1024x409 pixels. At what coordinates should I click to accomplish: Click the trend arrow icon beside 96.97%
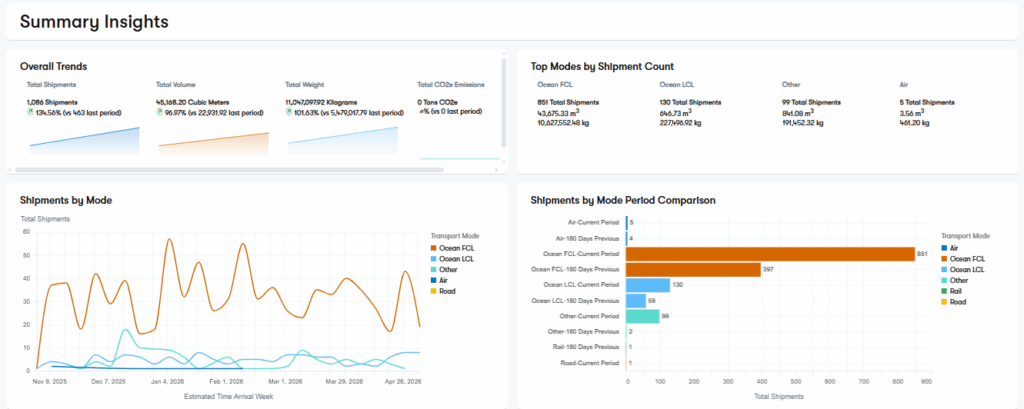point(159,112)
